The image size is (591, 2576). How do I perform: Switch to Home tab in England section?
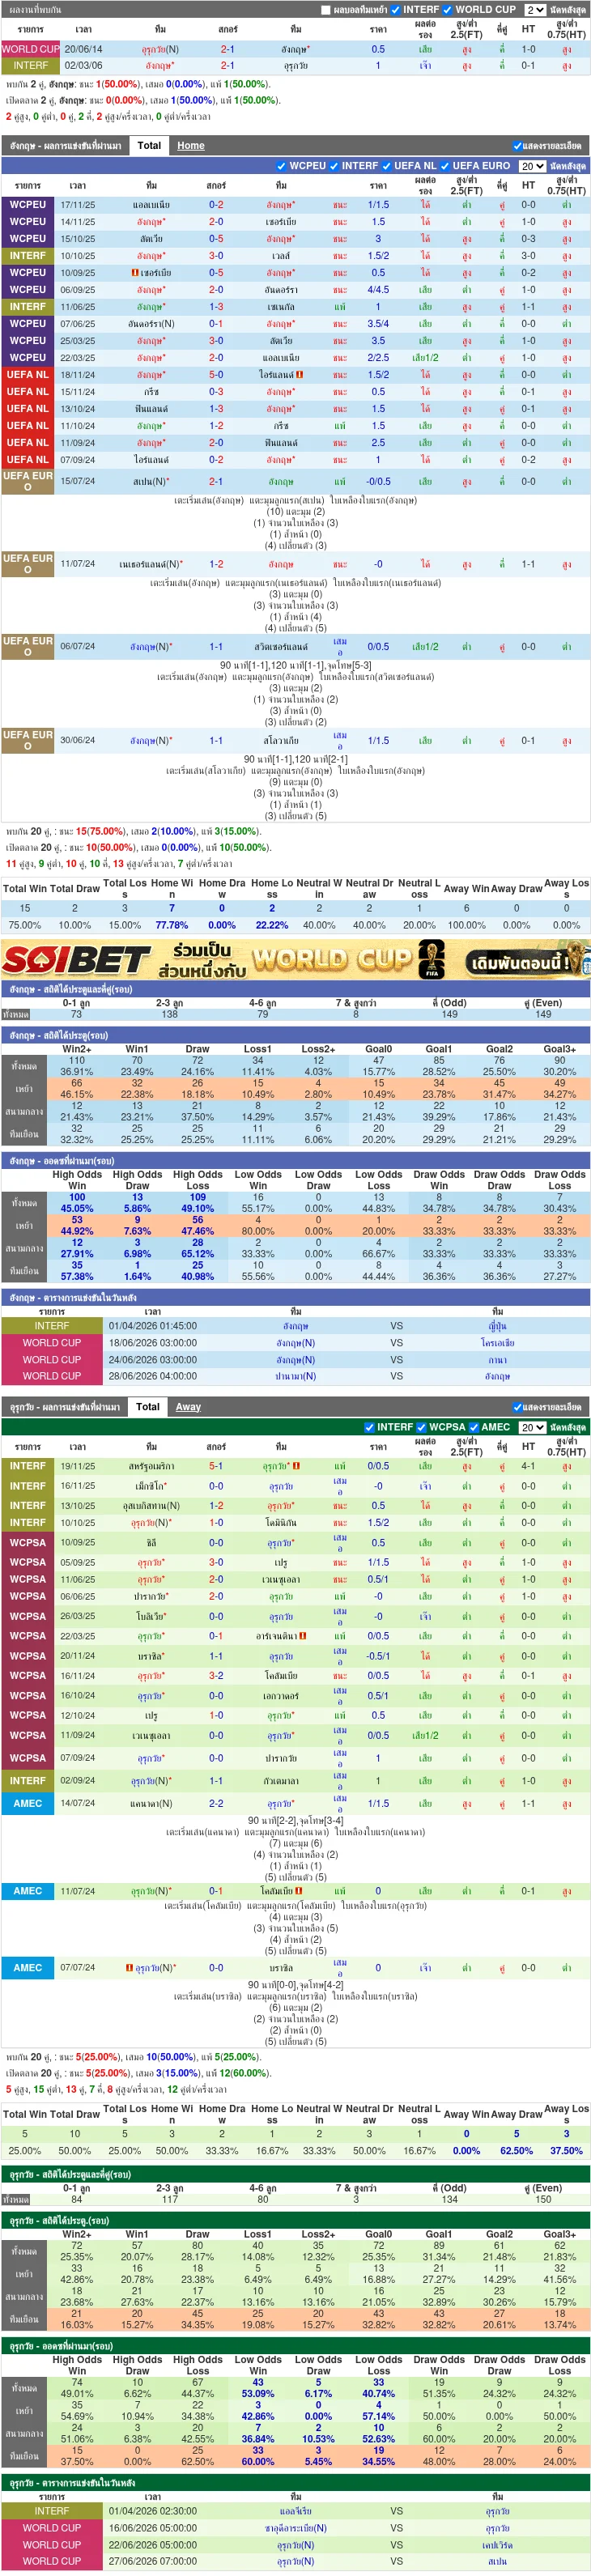pyautogui.click(x=191, y=146)
